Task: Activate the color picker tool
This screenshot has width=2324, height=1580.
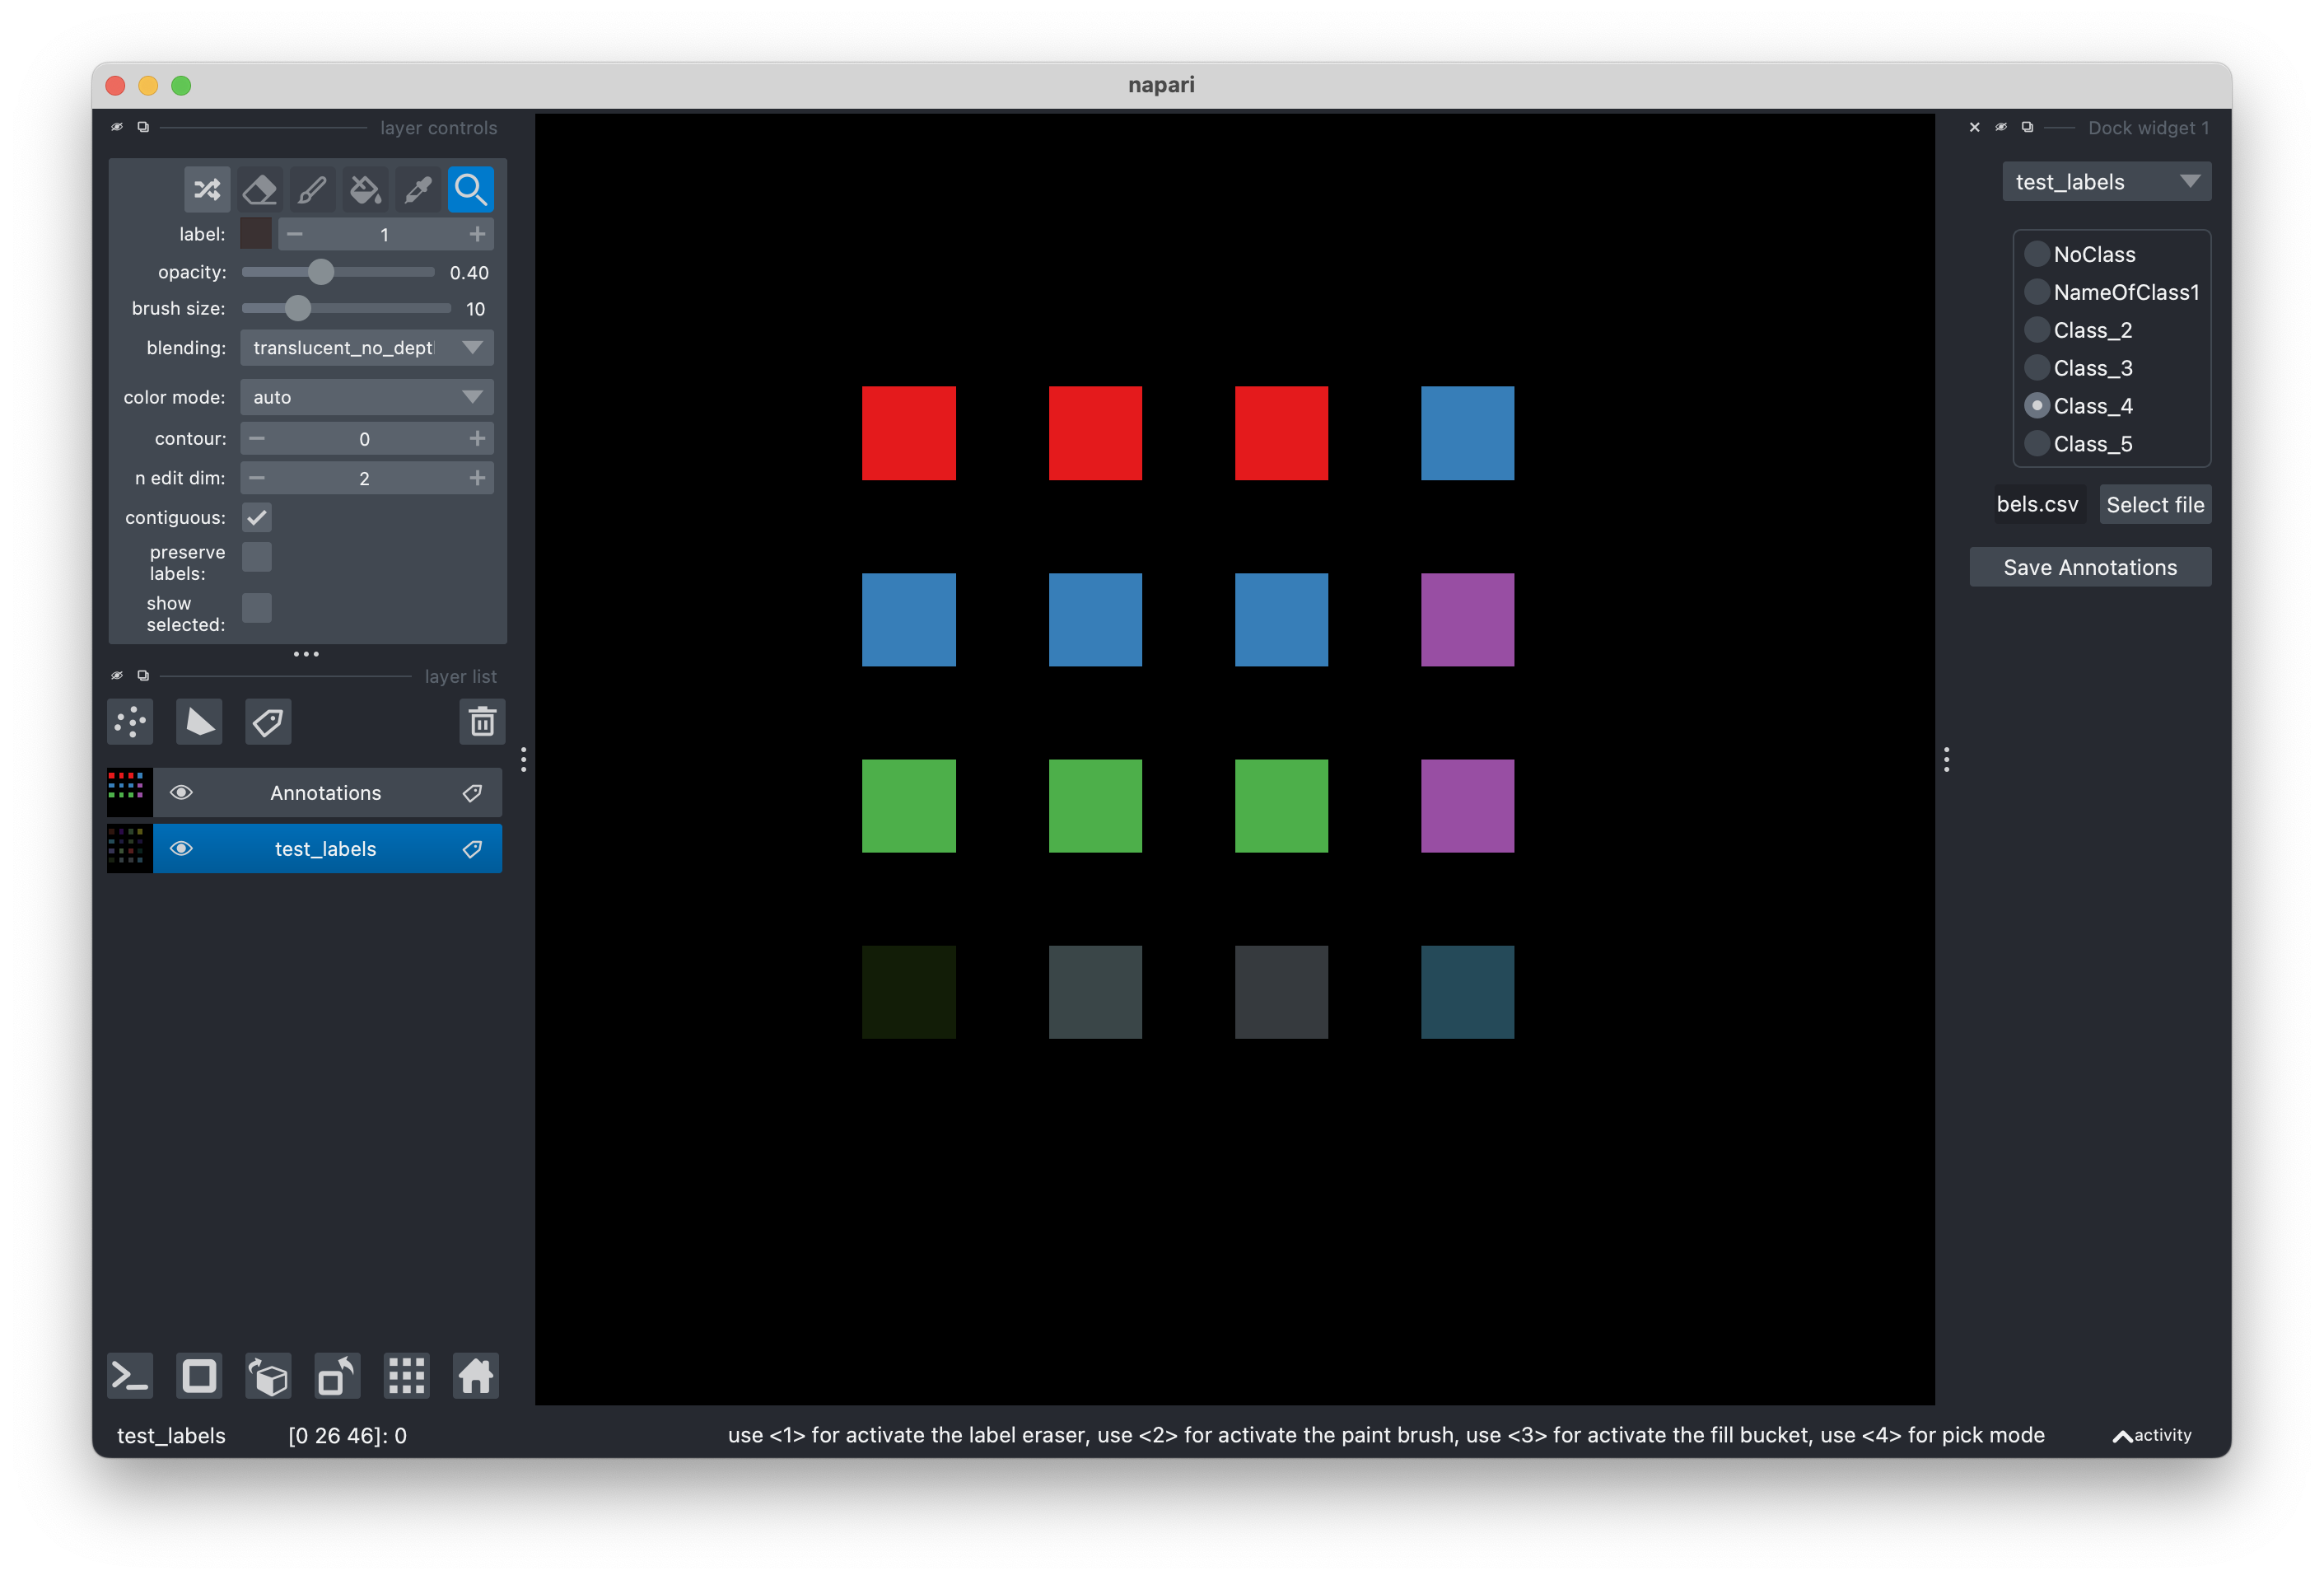Action: click(x=417, y=189)
